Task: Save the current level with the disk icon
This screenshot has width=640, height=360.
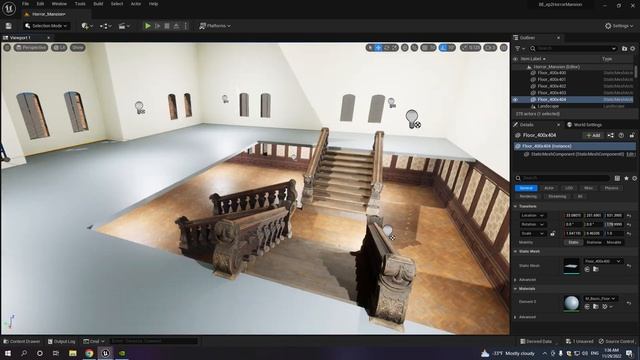Action: tap(9, 26)
